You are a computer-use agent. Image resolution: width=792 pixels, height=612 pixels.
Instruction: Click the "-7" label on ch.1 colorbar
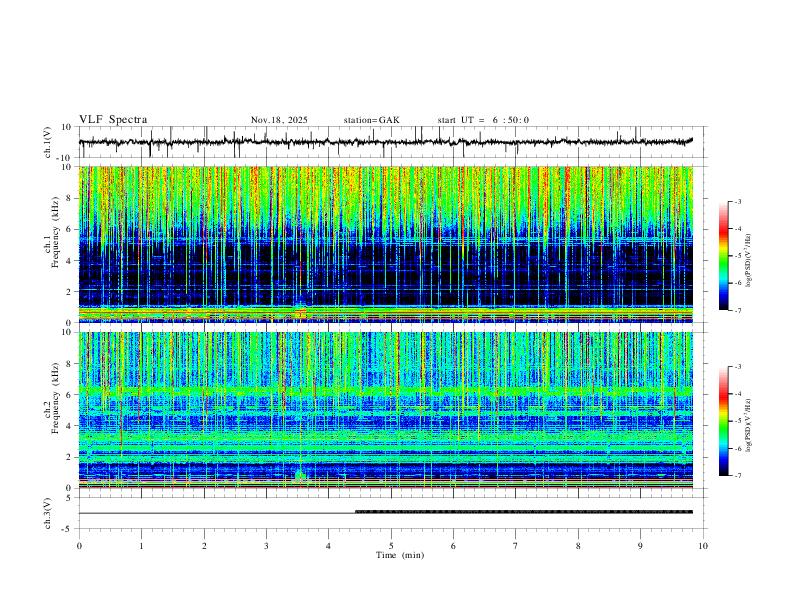tap(737, 311)
